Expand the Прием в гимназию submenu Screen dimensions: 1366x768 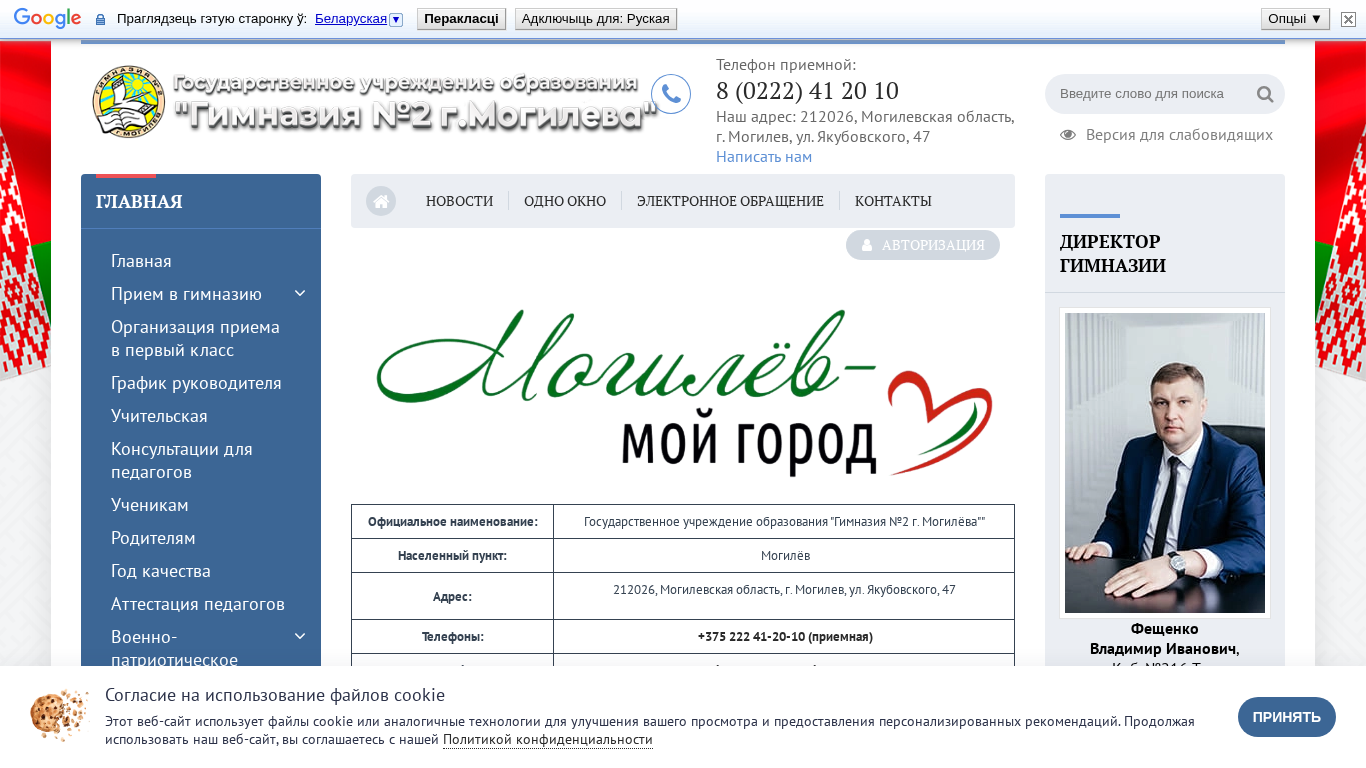pos(299,293)
